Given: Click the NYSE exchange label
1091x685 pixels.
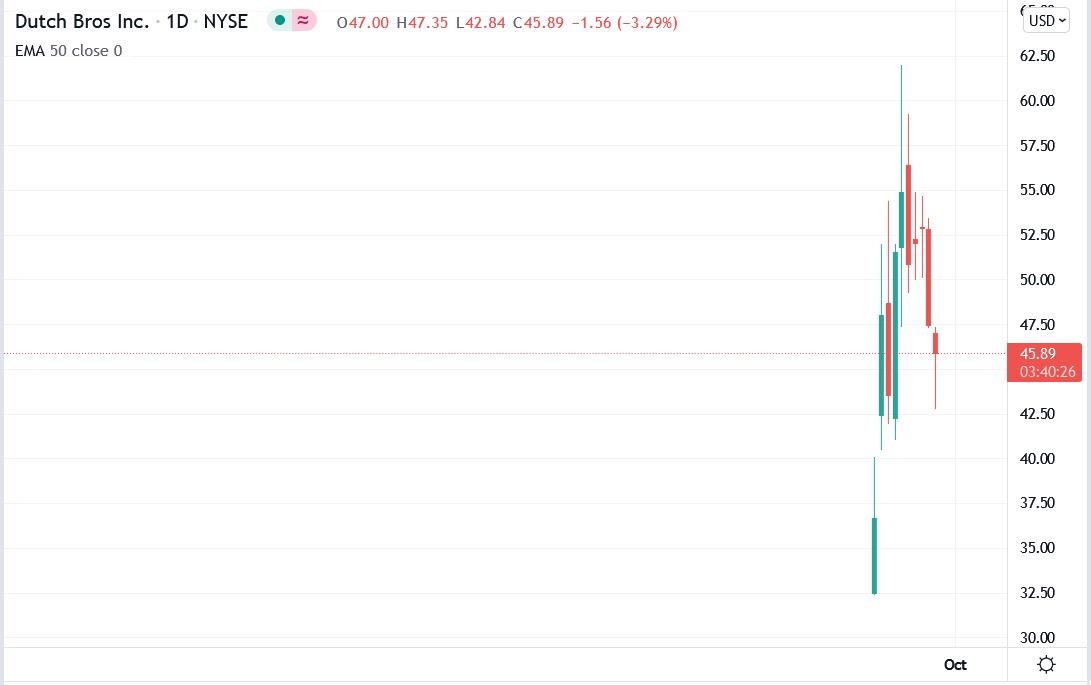Looking at the screenshot, I should 225,21.
